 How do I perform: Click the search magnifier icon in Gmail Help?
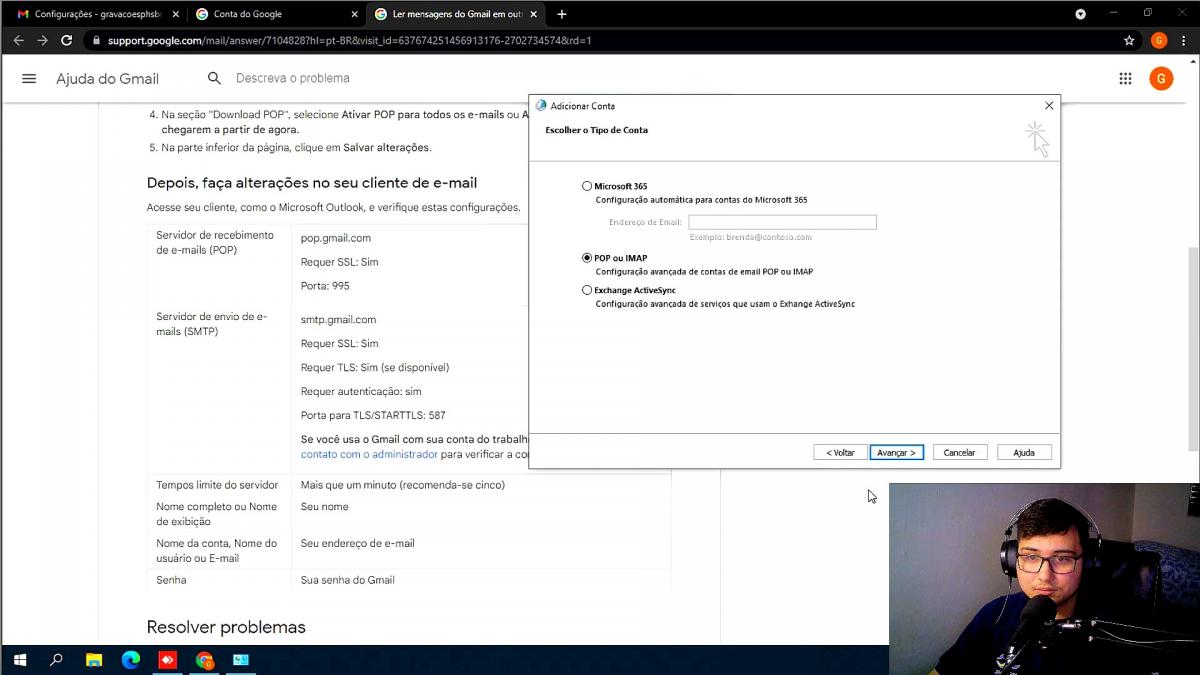point(214,78)
